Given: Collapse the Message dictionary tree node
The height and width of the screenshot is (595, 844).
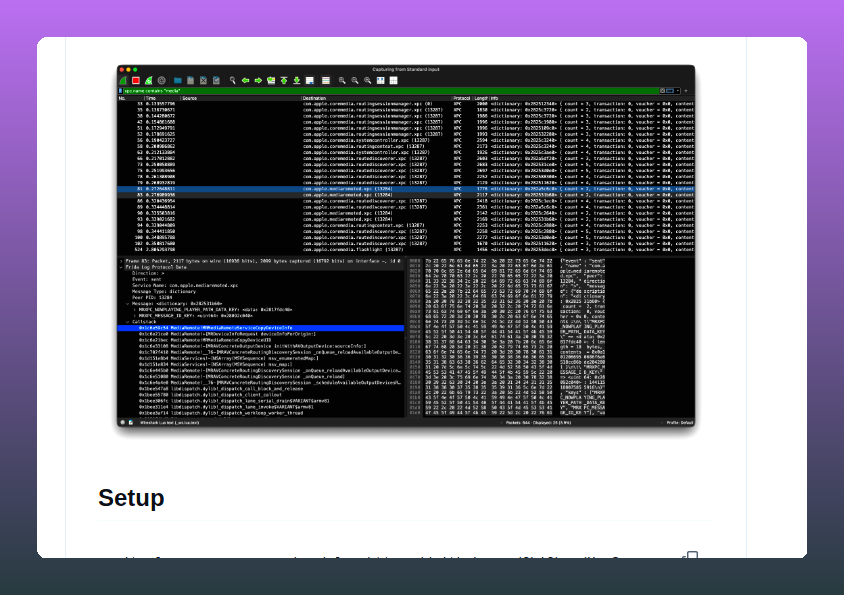Looking at the screenshot, I should [128, 304].
